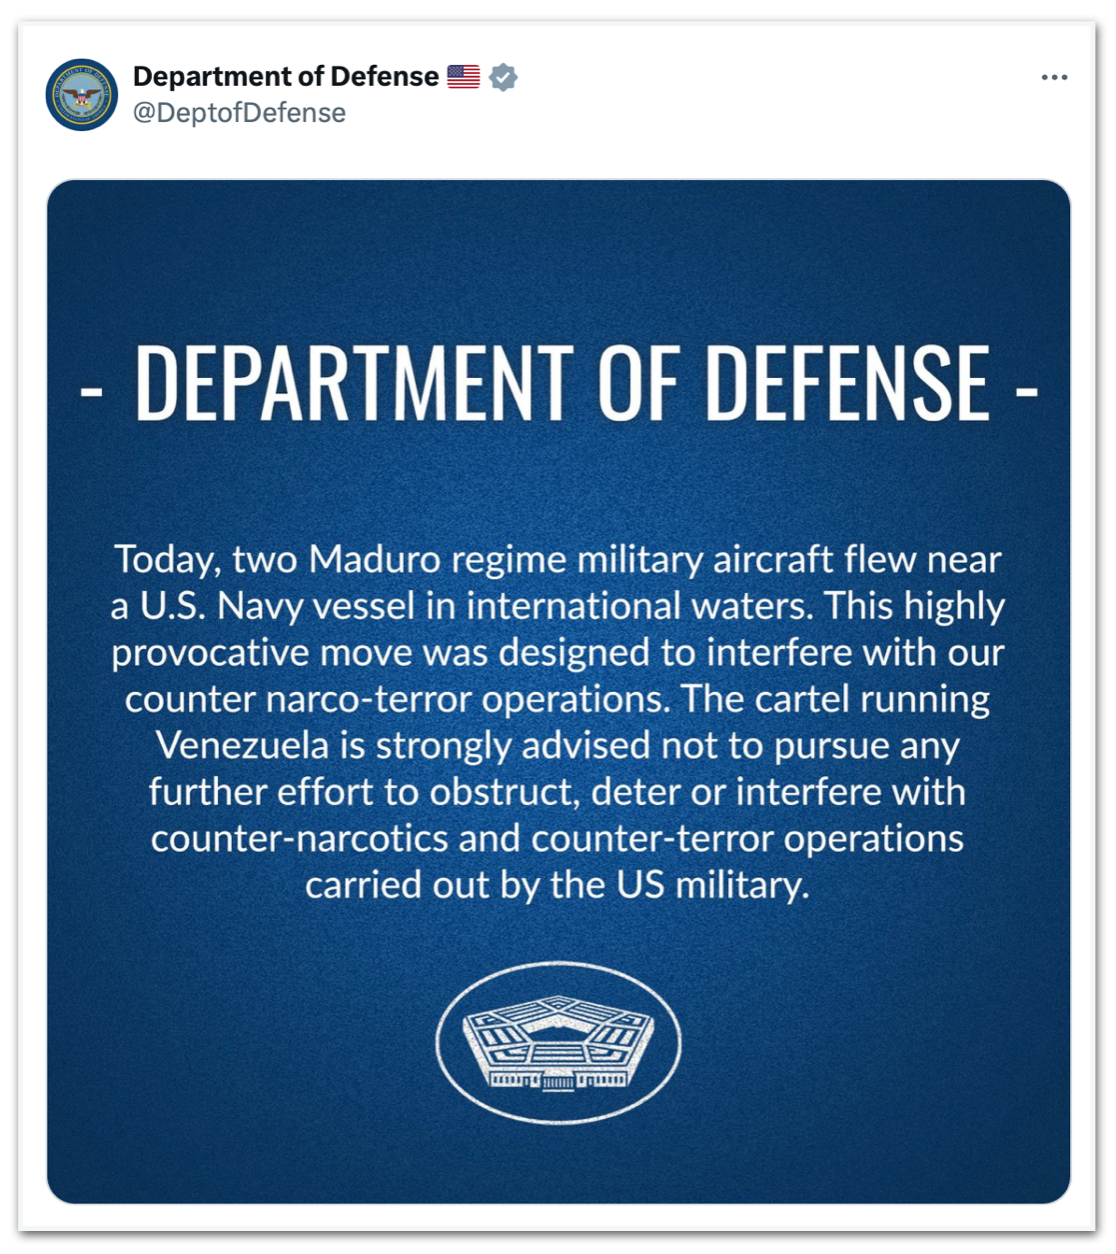Open the three-dot more options menu
This screenshot has width=1116, height=1254.
click(x=1054, y=77)
